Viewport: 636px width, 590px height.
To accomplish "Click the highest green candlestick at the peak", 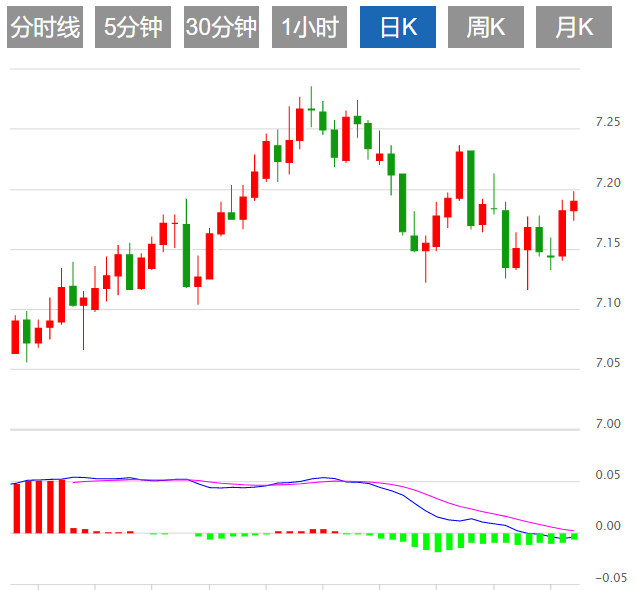I will [x=311, y=109].
